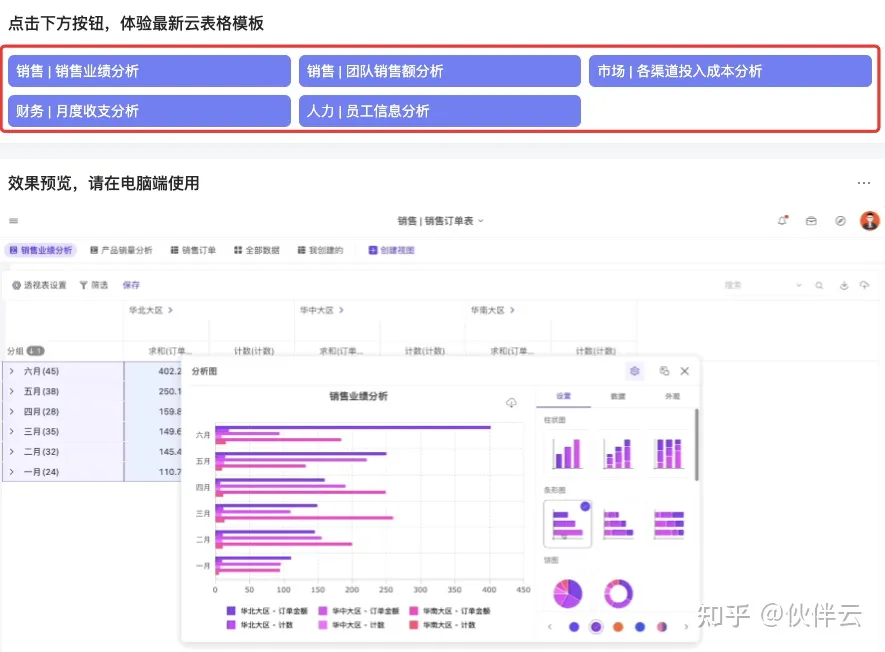Pick the orange color theme swatch

point(618,627)
